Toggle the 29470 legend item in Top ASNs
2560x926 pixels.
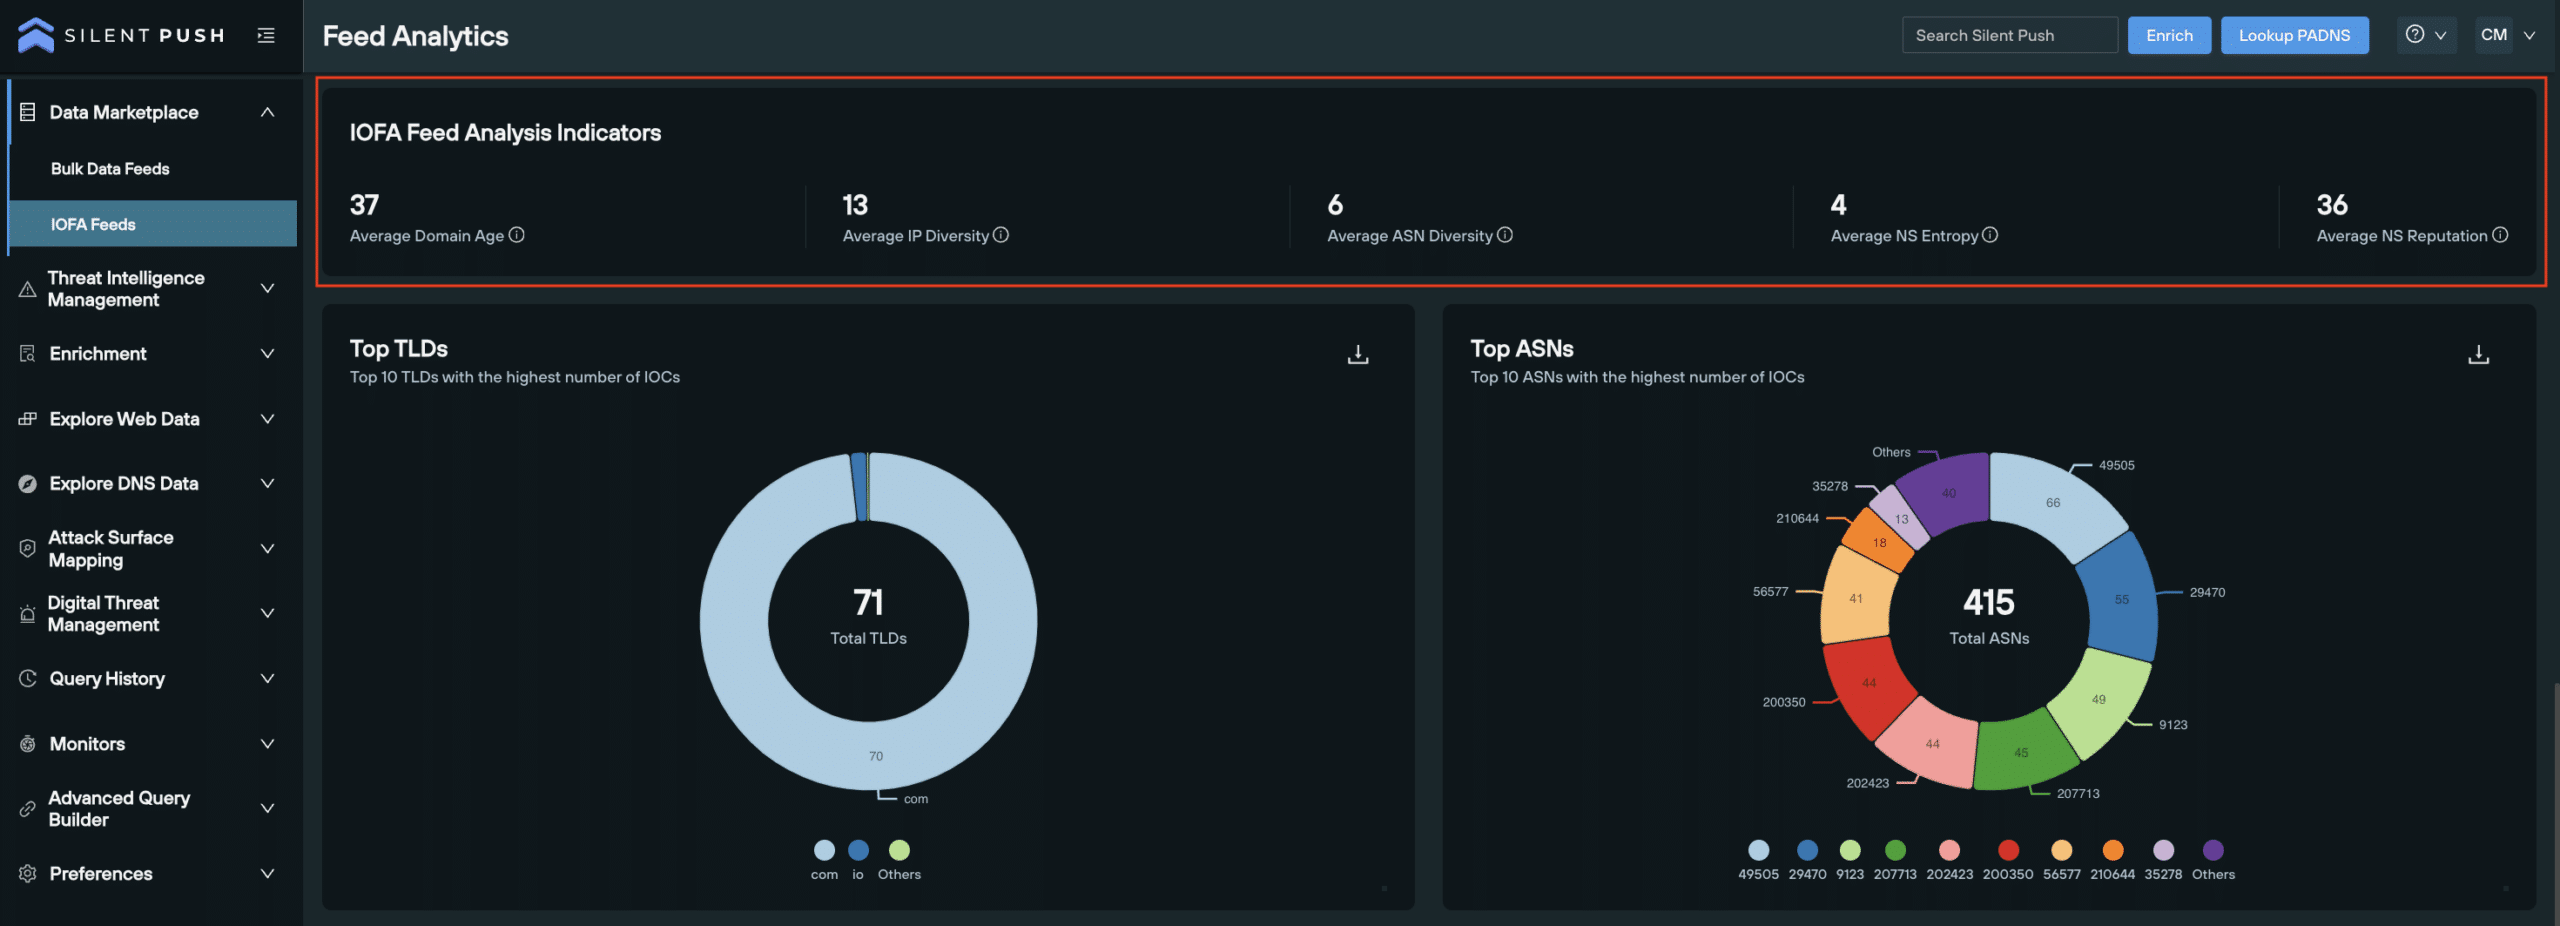[1807, 859]
